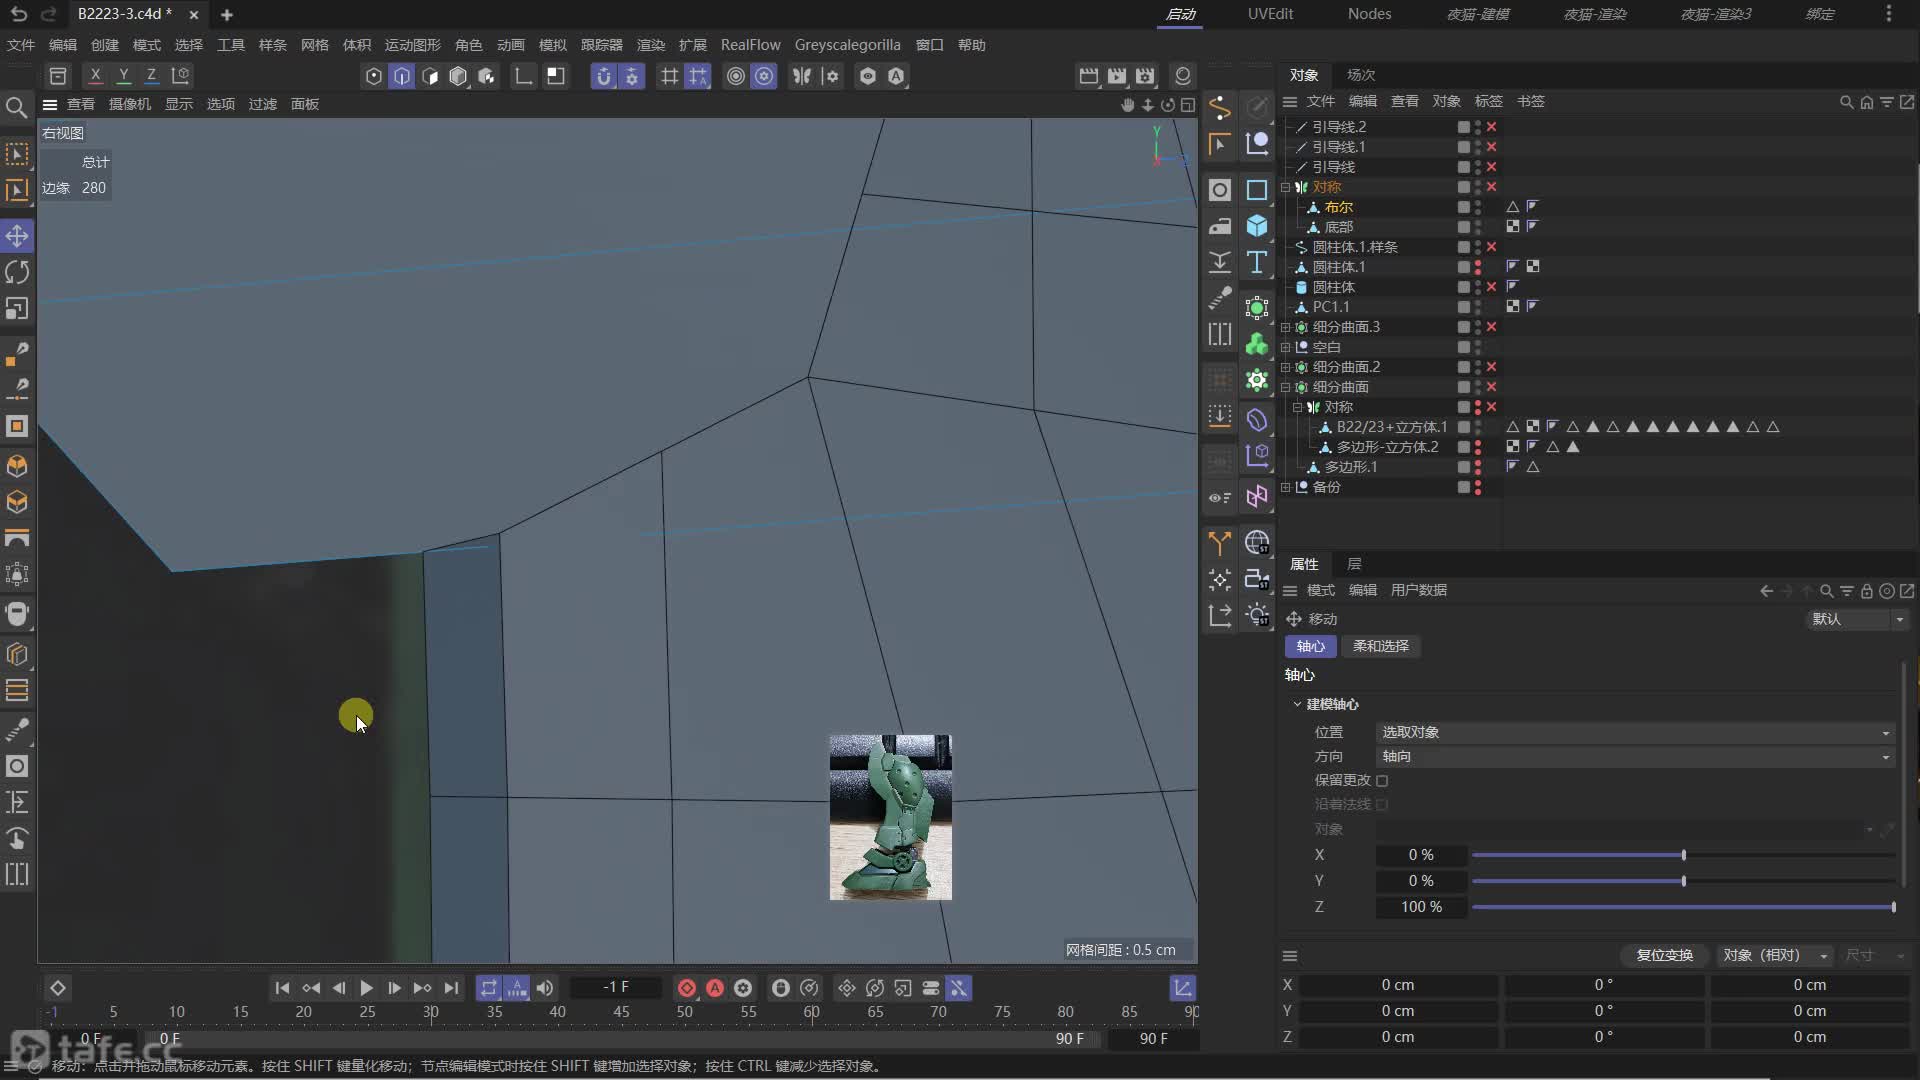Image resolution: width=1920 pixels, height=1080 pixels.
Task: Click the Scale tool icon
Action: point(17,309)
